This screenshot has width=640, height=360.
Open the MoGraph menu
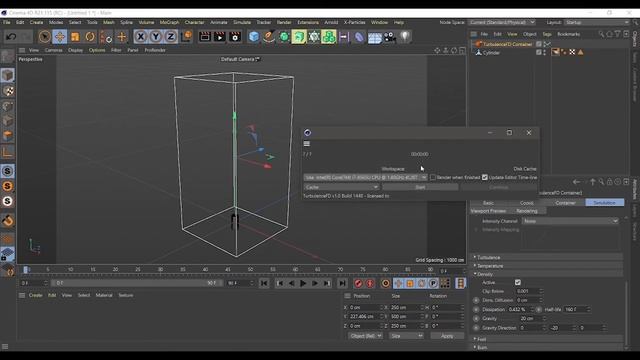coord(169,22)
